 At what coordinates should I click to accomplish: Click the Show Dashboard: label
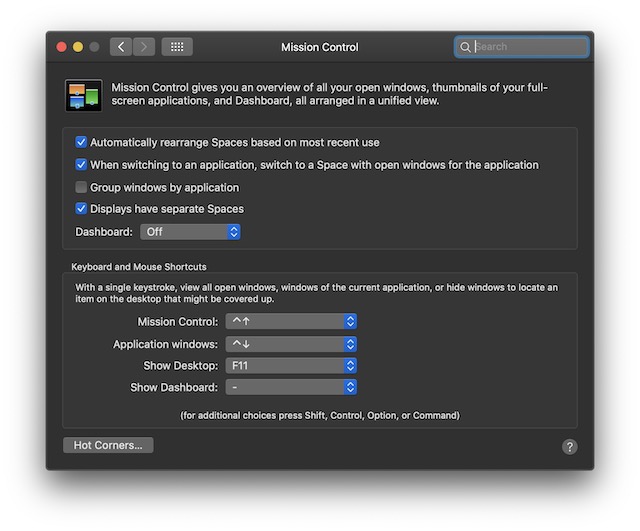tap(174, 387)
